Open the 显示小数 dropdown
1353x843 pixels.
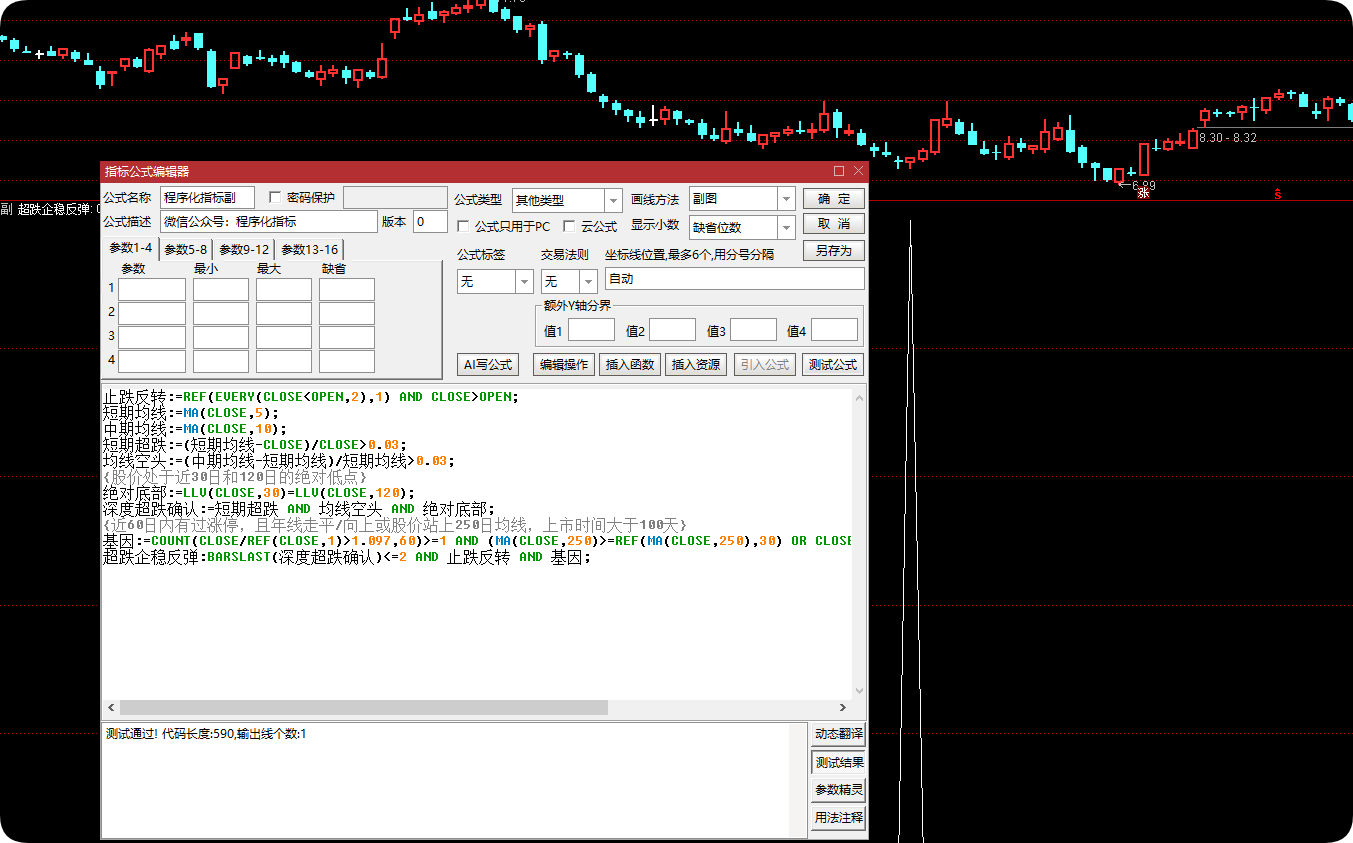[x=742, y=227]
